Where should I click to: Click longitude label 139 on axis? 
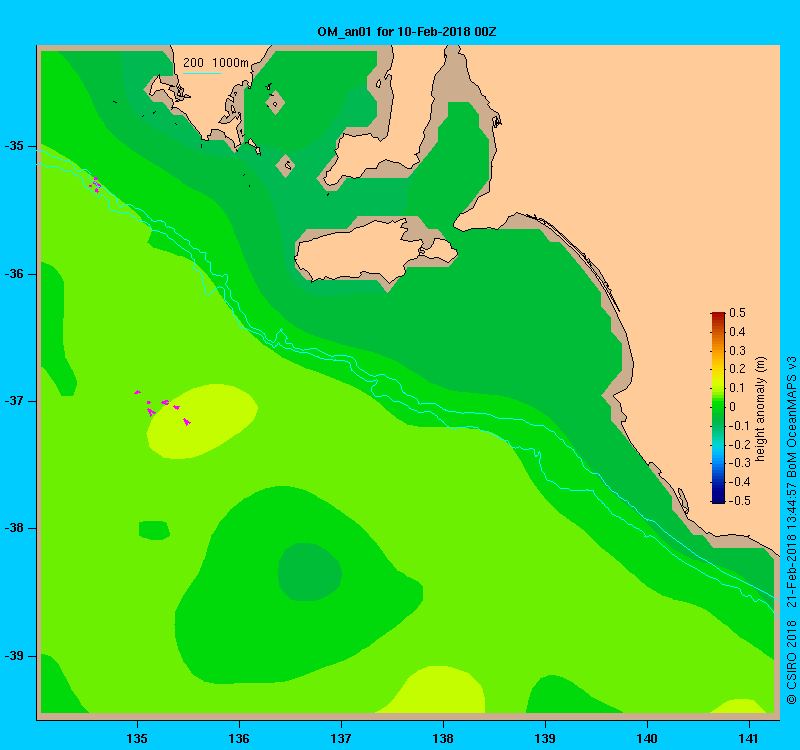(545, 738)
